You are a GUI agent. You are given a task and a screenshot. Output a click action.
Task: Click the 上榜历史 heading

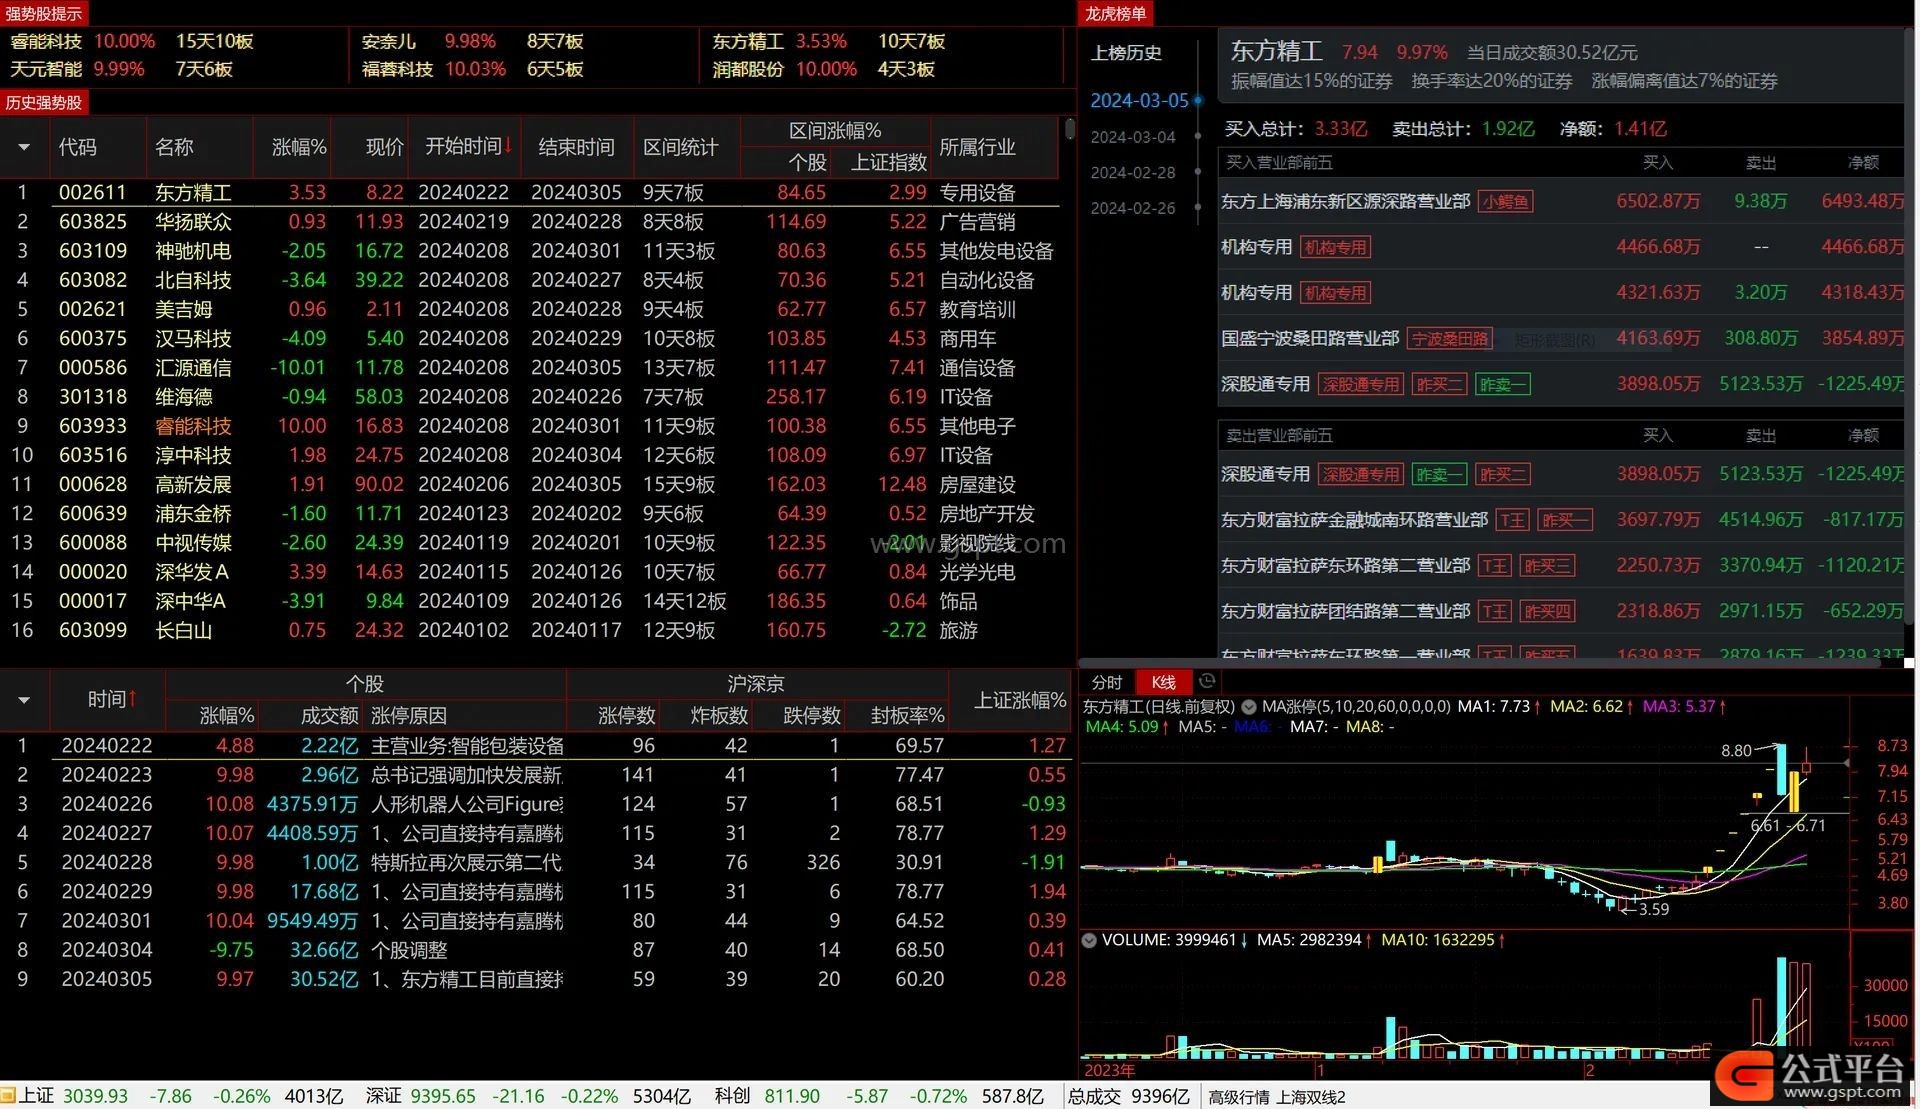[x=1126, y=53]
